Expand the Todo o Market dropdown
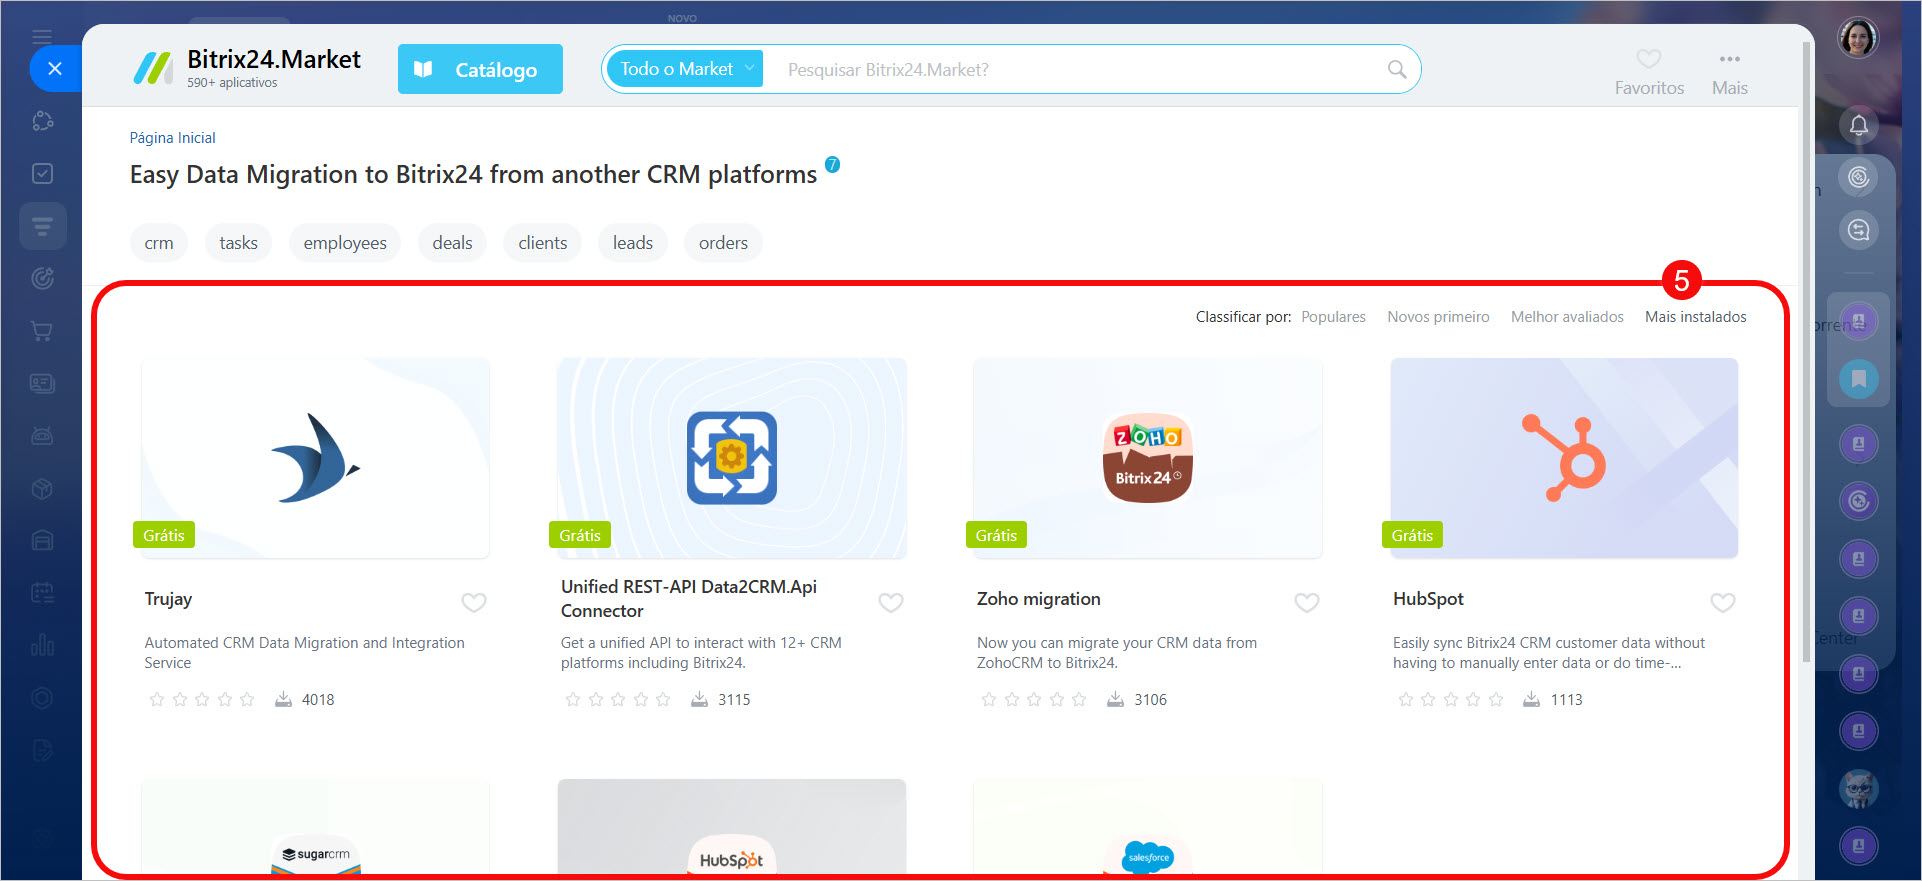The width and height of the screenshot is (1922, 881). [x=685, y=69]
